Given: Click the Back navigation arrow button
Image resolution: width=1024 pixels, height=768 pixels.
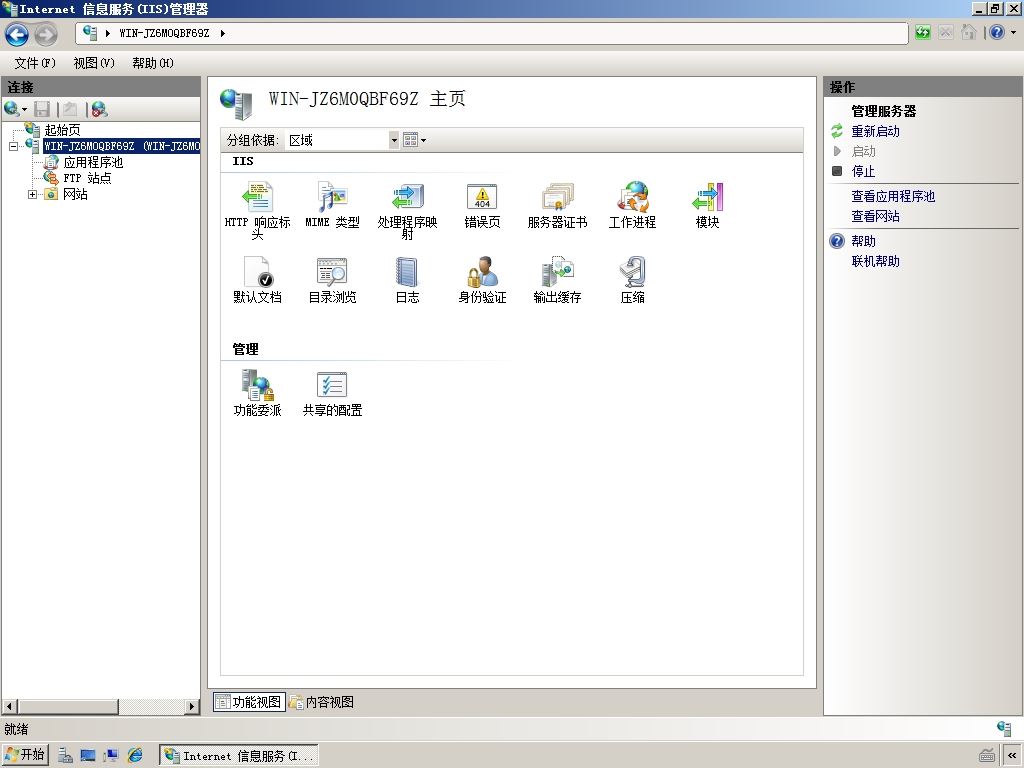Looking at the screenshot, I should point(17,34).
